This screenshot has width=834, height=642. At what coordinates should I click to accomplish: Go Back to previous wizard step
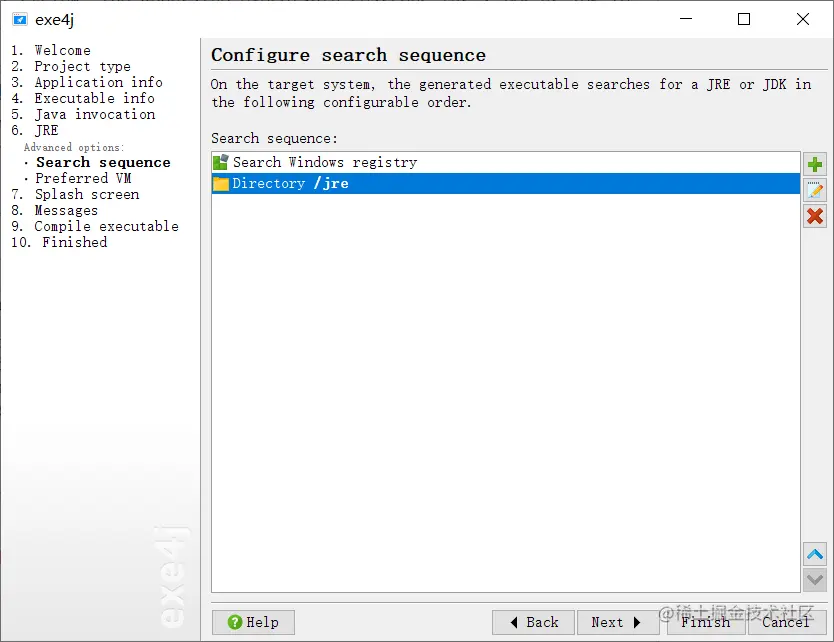point(533,622)
